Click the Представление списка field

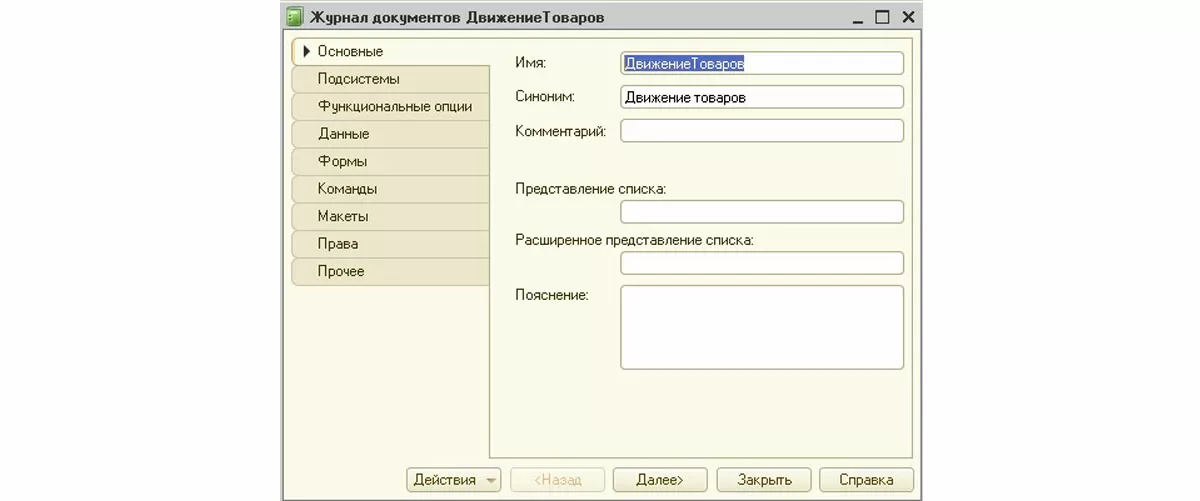(761, 212)
